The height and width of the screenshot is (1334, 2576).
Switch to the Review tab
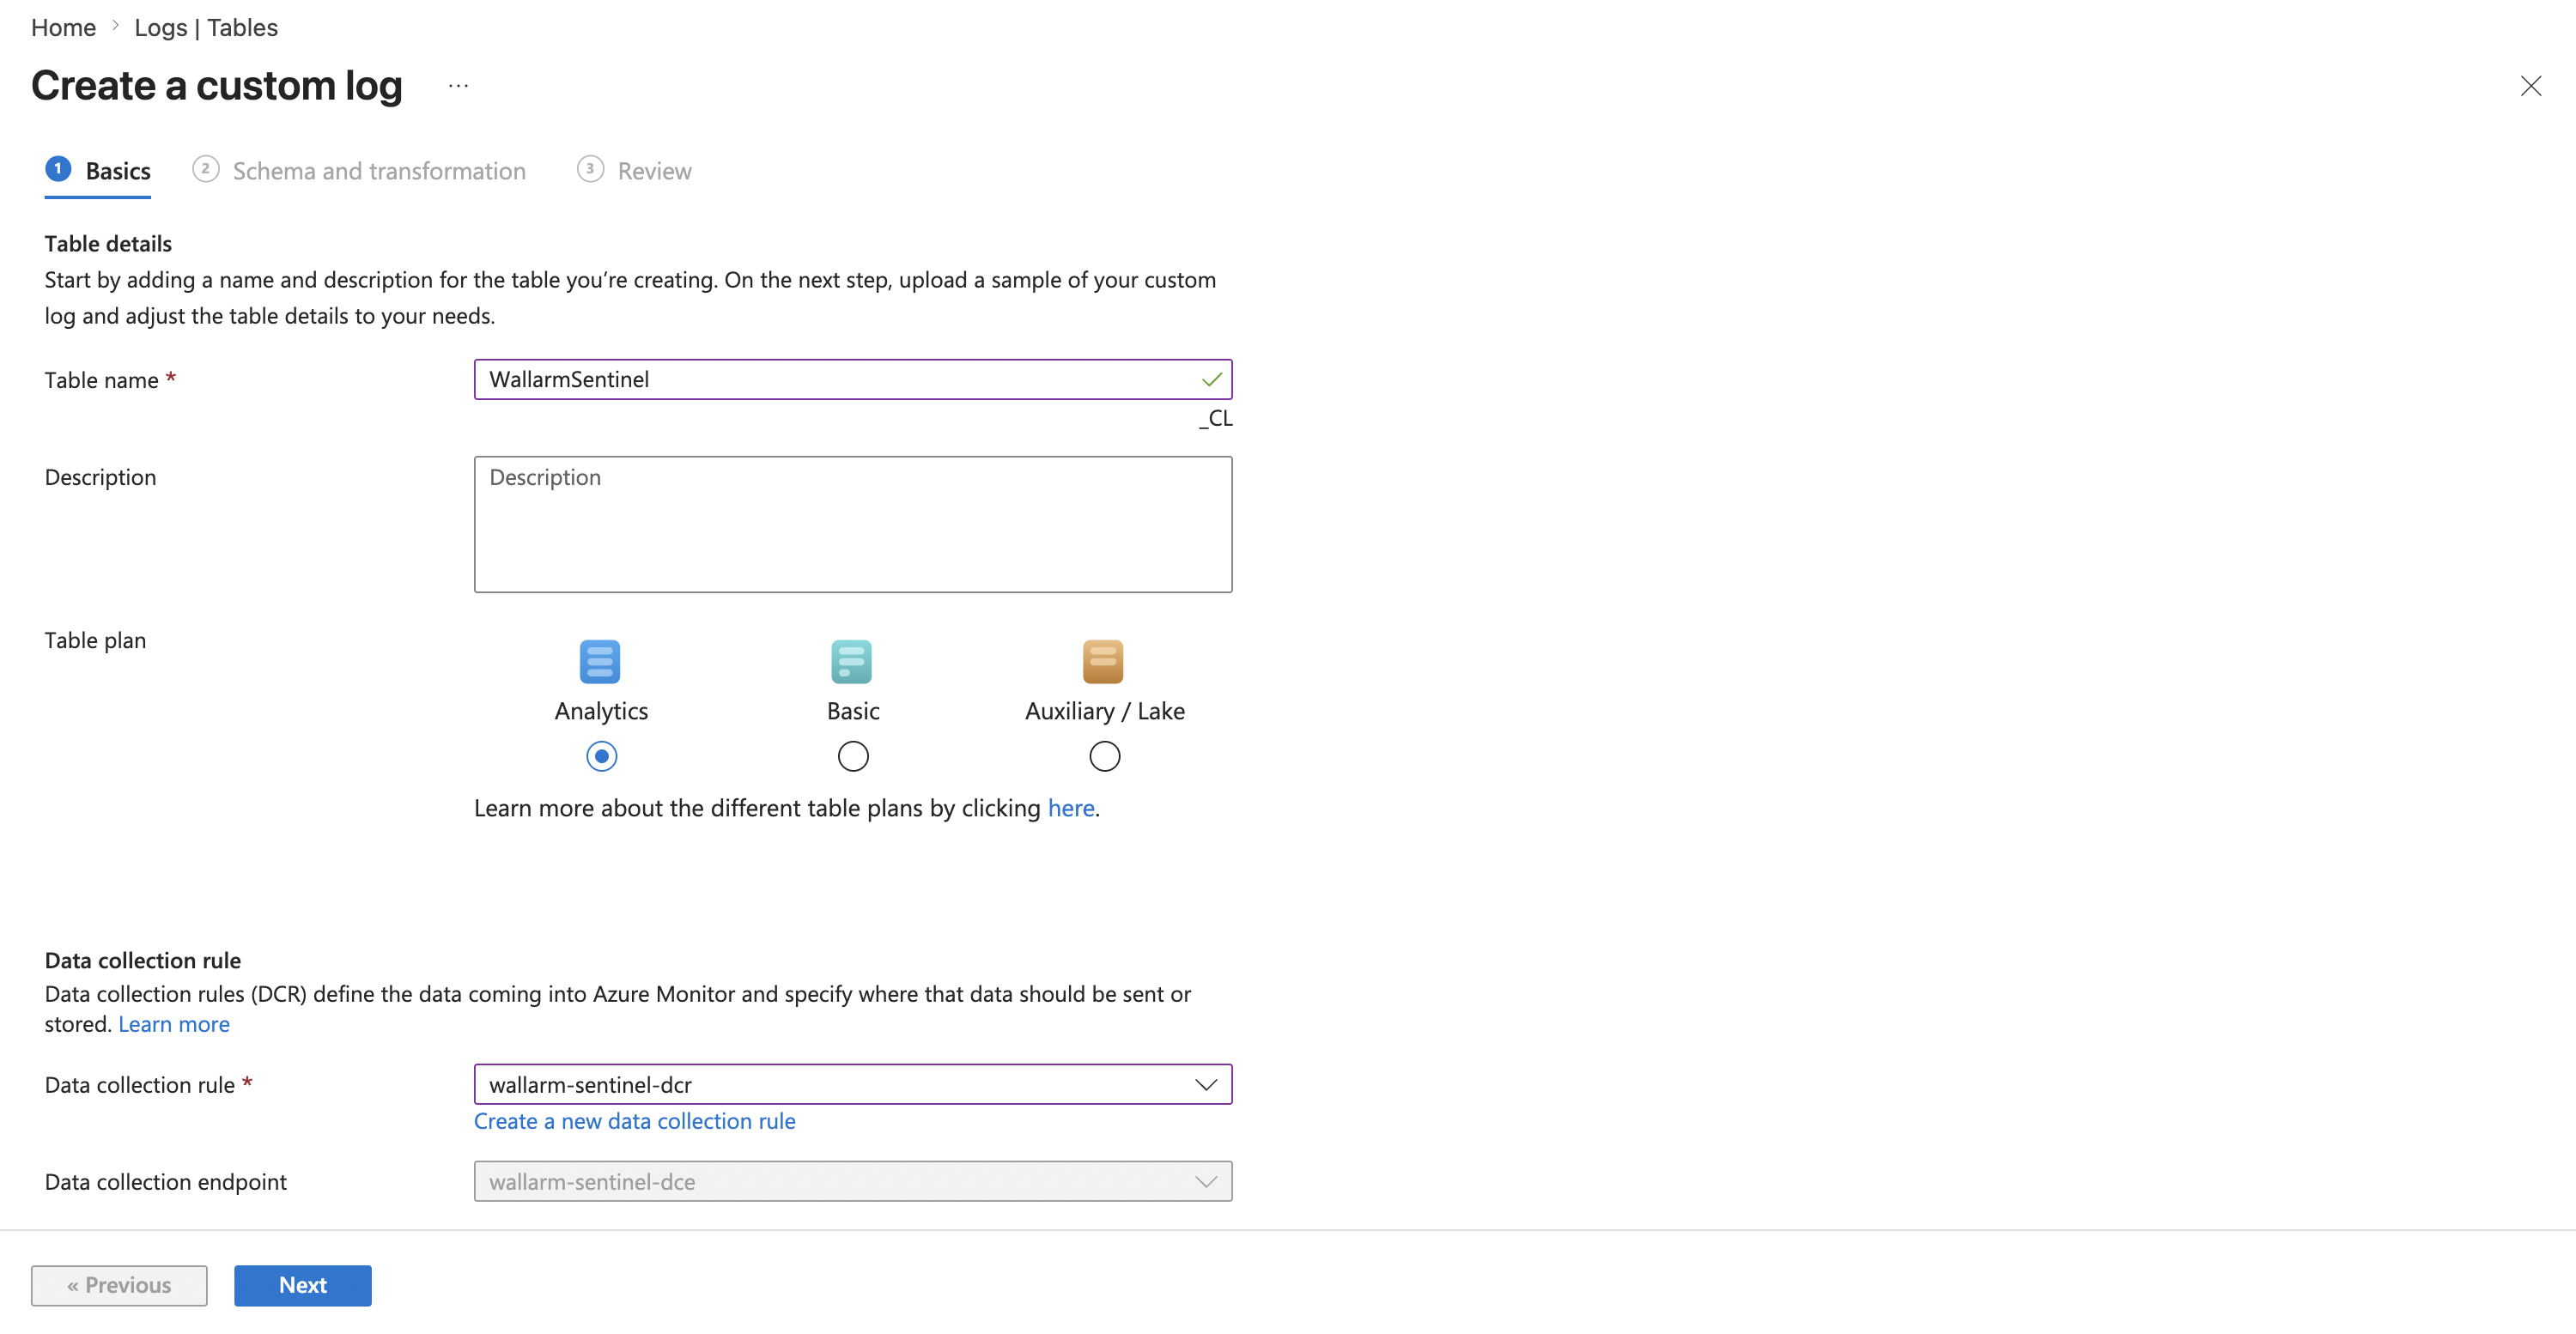click(x=654, y=171)
